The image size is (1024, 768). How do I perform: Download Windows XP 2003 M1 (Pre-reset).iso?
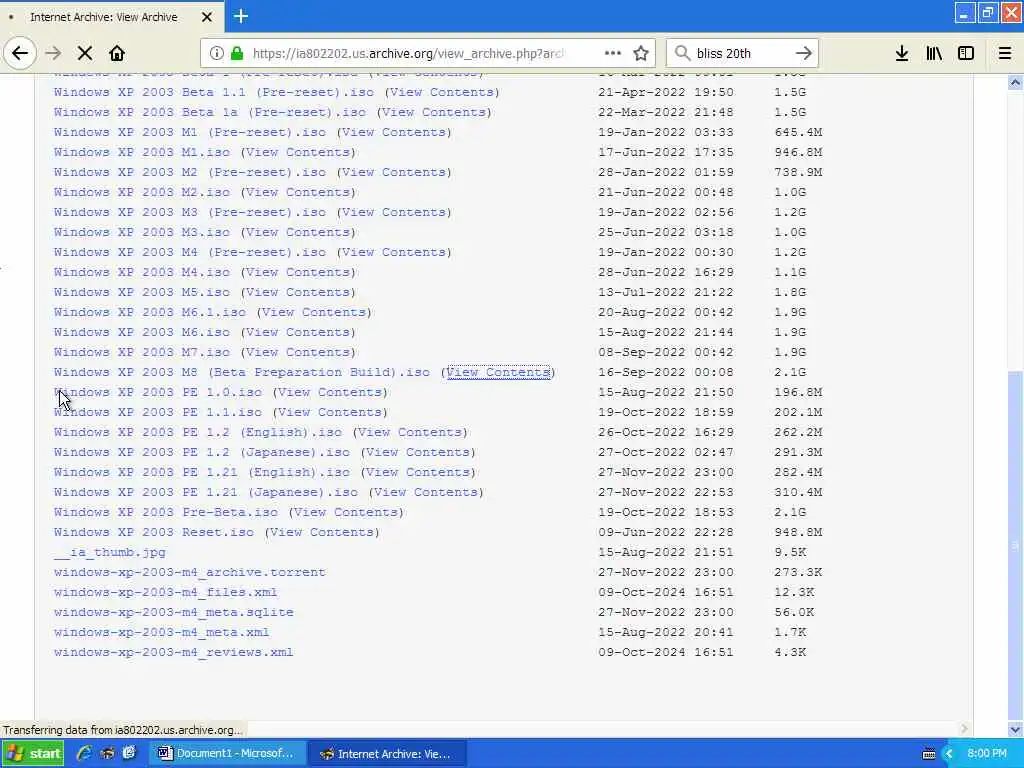pyautogui.click(x=189, y=132)
